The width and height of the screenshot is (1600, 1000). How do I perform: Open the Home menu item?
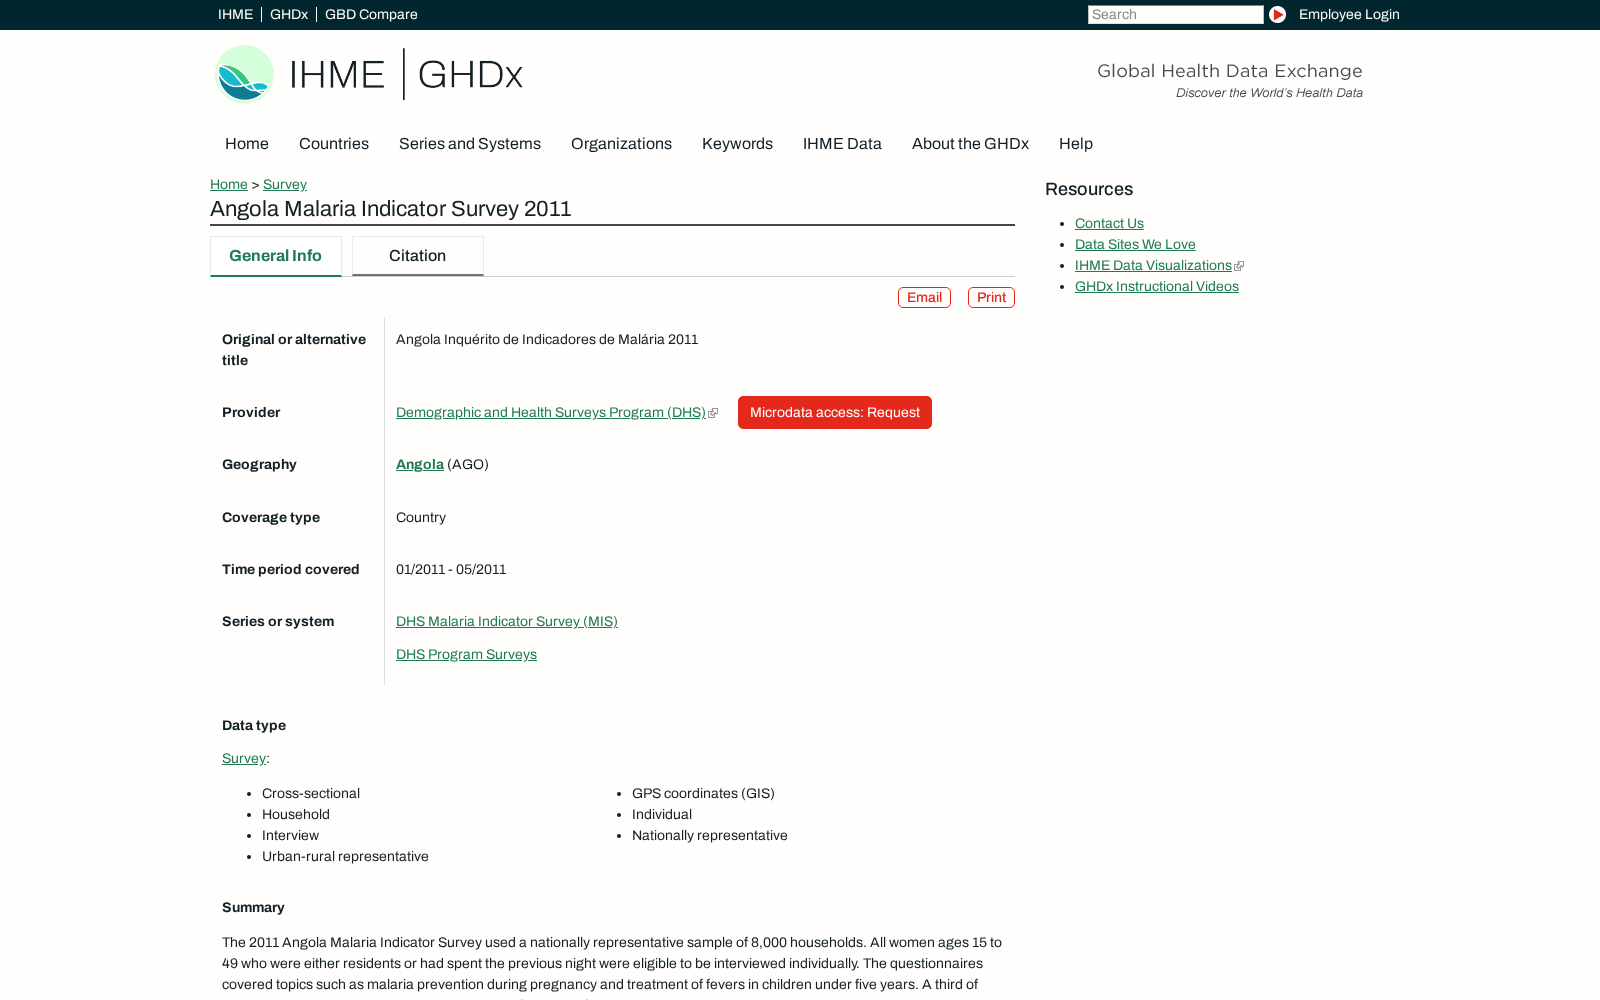(x=247, y=144)
